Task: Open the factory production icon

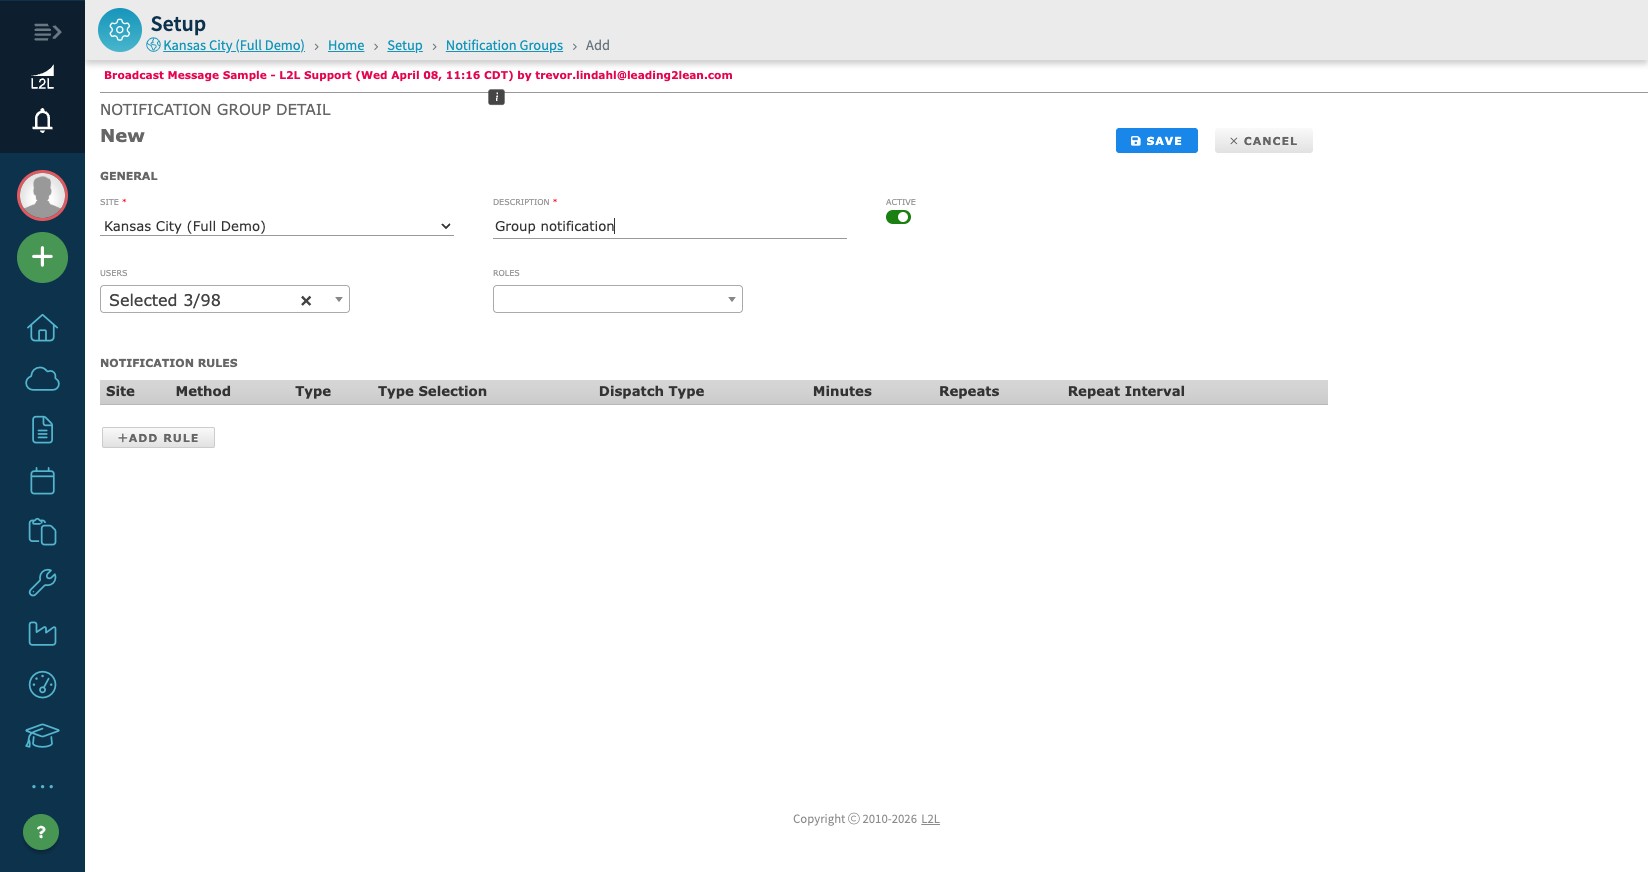Action: (42, 634)
